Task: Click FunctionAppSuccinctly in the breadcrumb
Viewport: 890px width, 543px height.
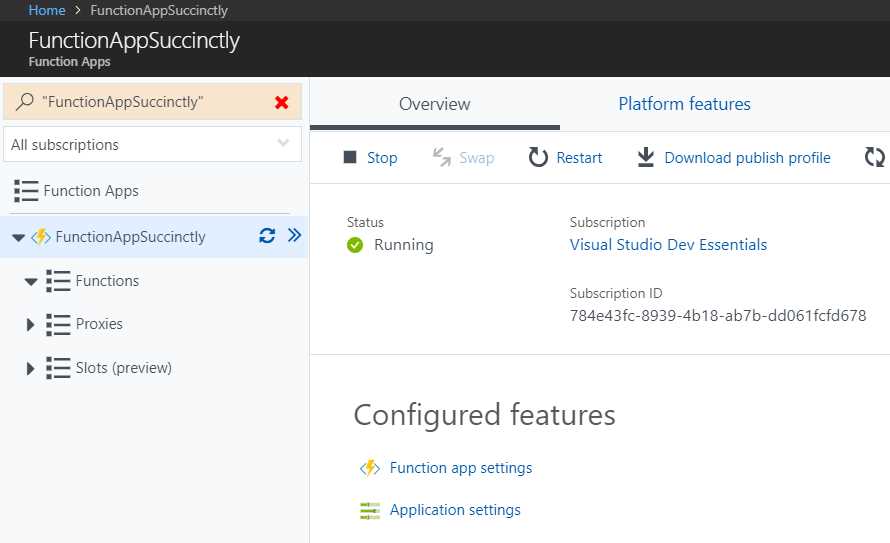Action: [159, 10]
